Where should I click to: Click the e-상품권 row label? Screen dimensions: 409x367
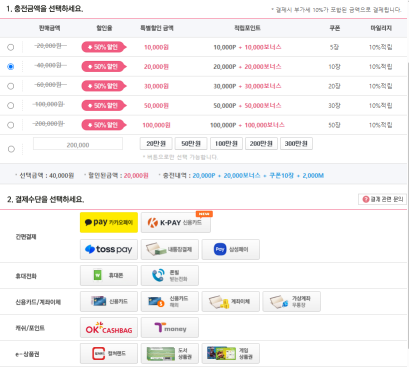point(27,354)
